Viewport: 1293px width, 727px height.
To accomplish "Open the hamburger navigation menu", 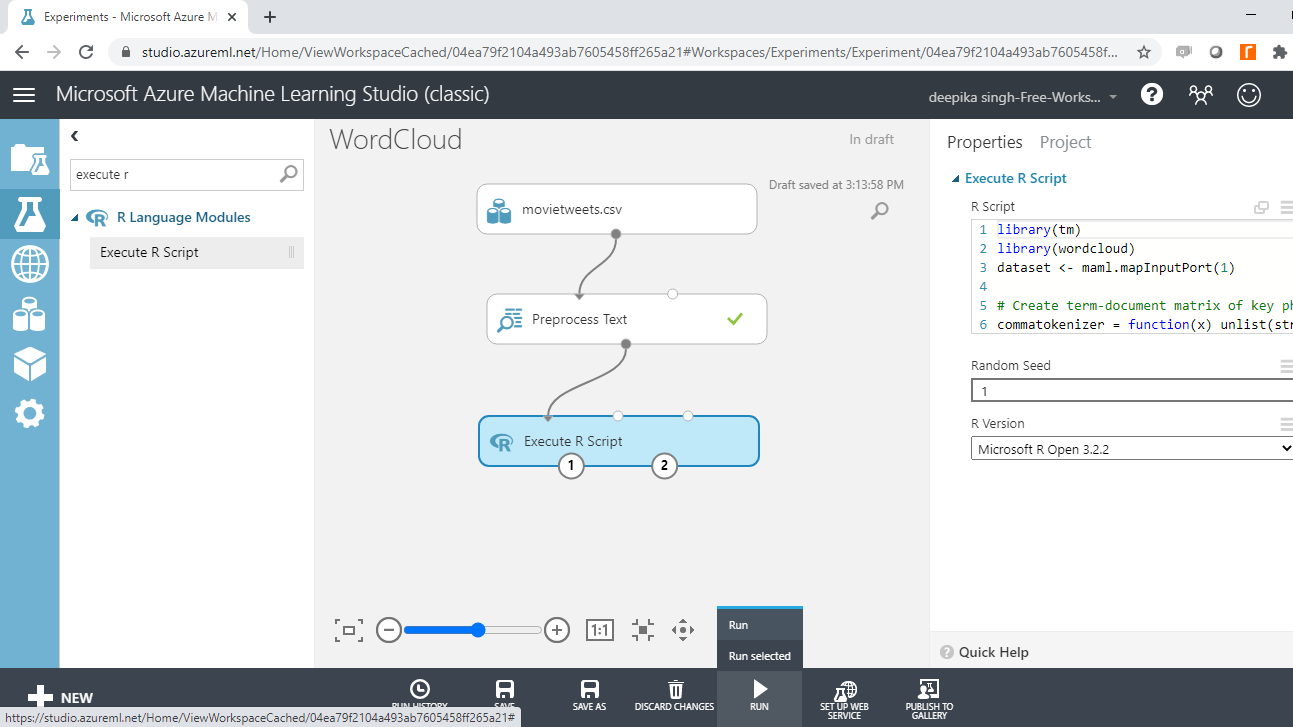I will pyautogui.click(x=24, y=94).
